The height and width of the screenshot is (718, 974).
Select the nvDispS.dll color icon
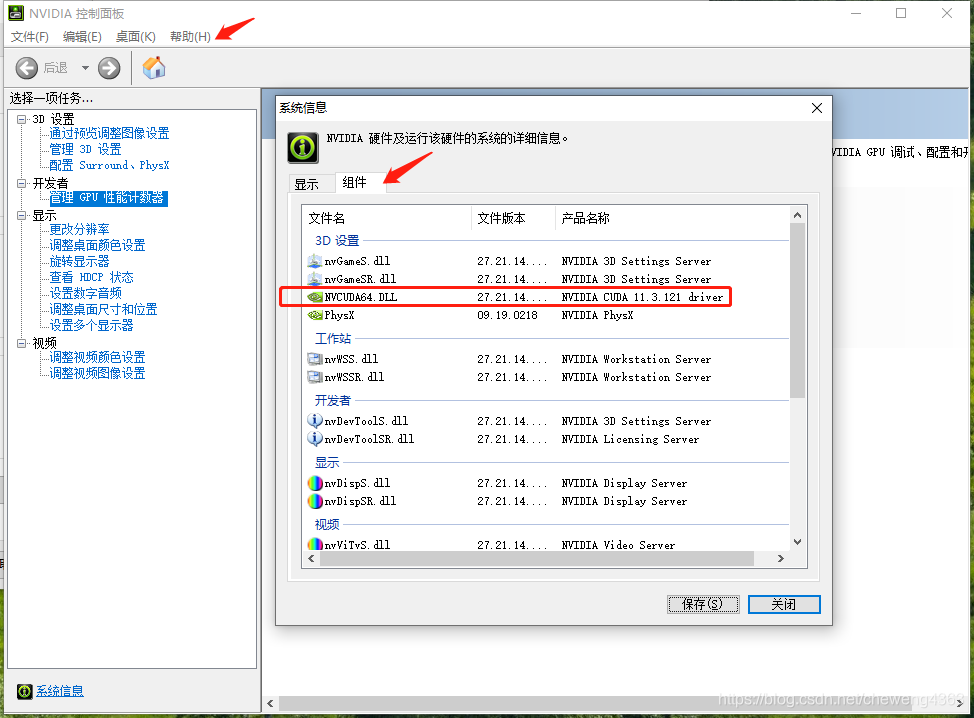point(315,483)
